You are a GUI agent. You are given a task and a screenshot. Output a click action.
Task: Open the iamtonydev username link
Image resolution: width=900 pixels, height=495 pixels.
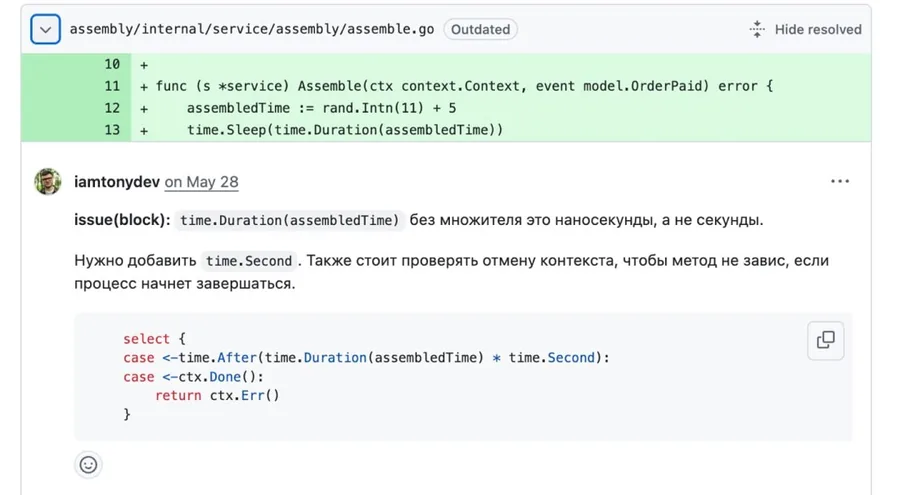click(x=117, y=182)
